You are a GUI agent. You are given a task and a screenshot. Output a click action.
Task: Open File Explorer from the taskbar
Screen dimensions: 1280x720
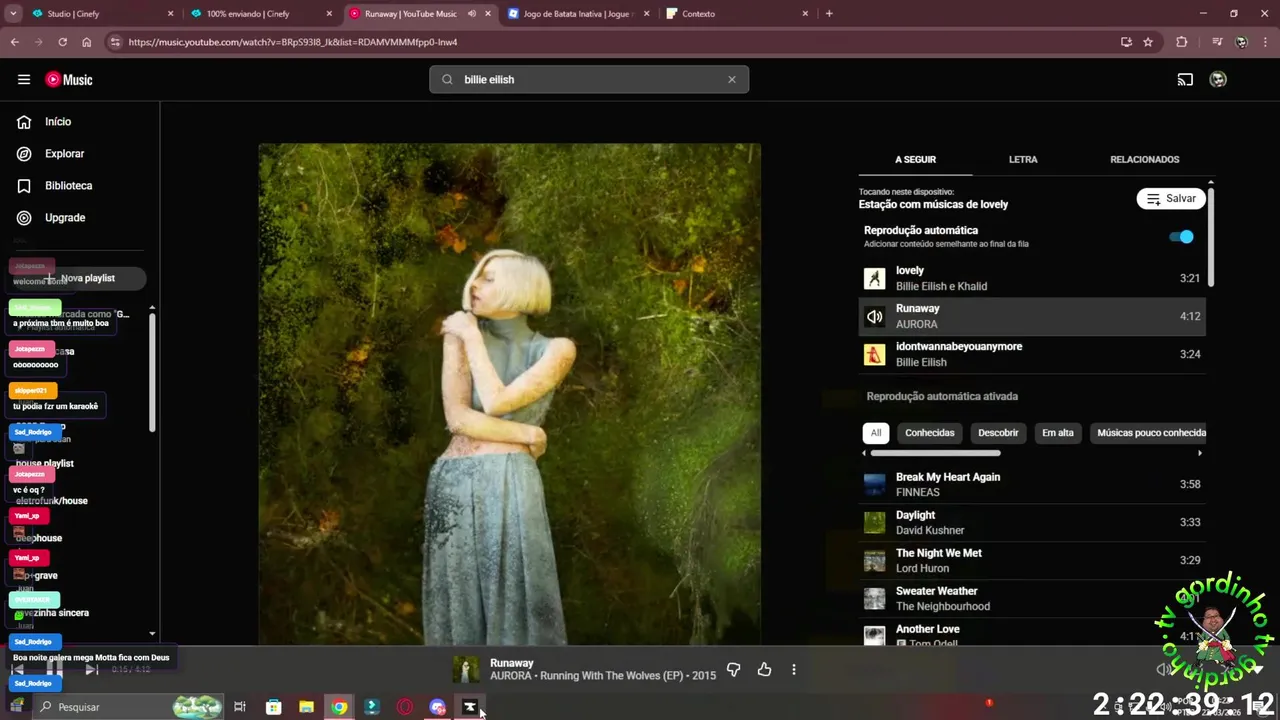click(306, 707)
